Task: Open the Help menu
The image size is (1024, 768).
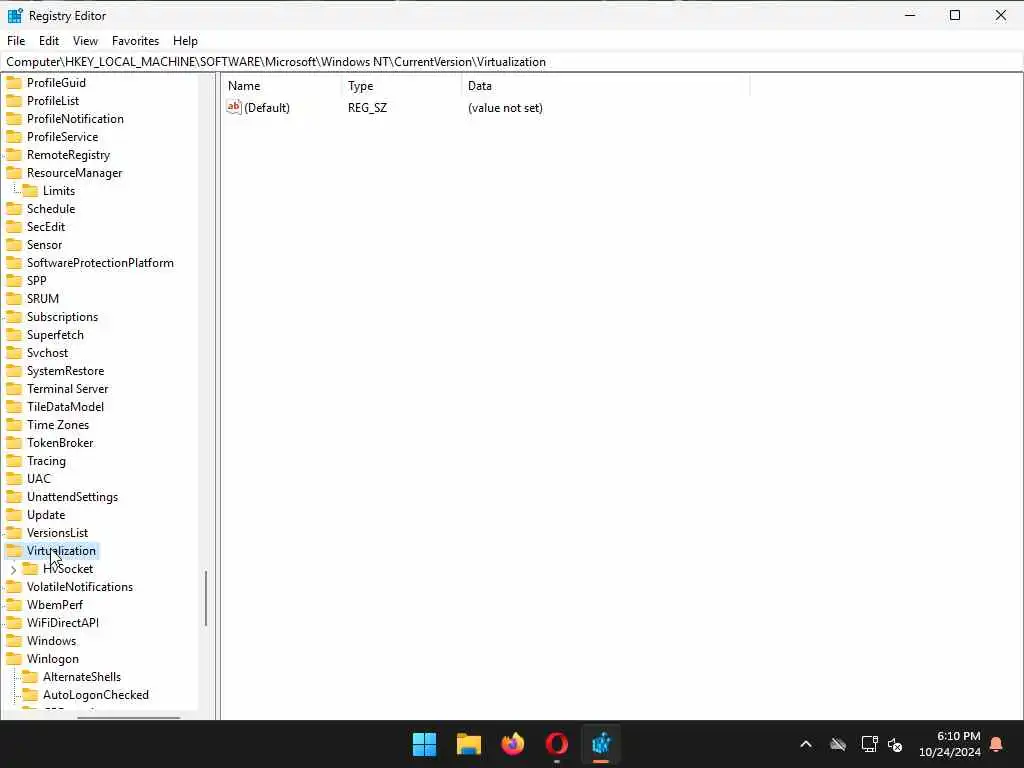Action: 185,40
